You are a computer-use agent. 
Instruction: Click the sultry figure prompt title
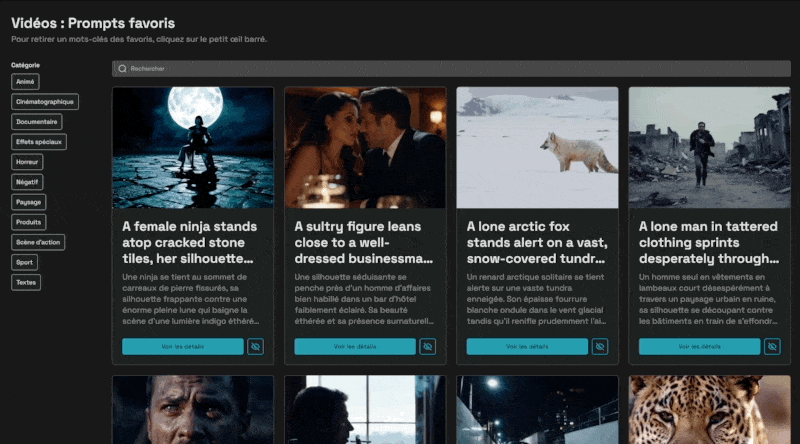(x=364, y=242)
